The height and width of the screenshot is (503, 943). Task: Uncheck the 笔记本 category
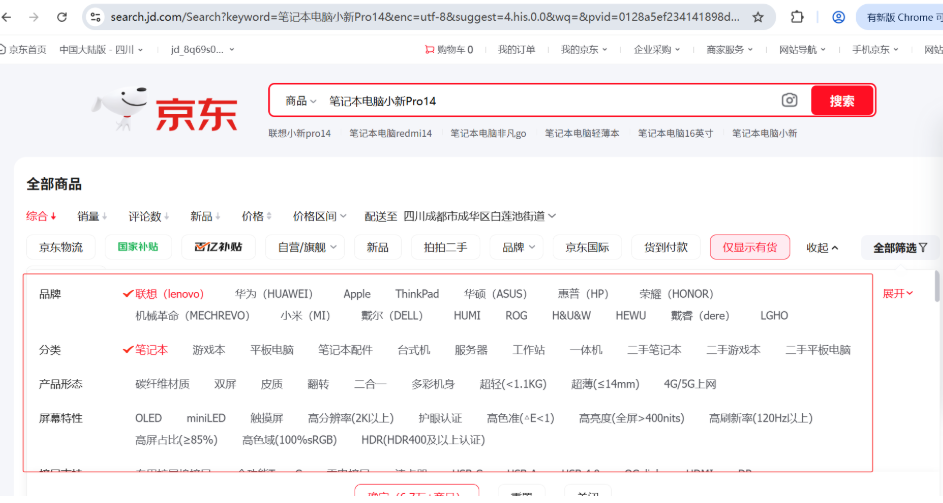point(146,350)
